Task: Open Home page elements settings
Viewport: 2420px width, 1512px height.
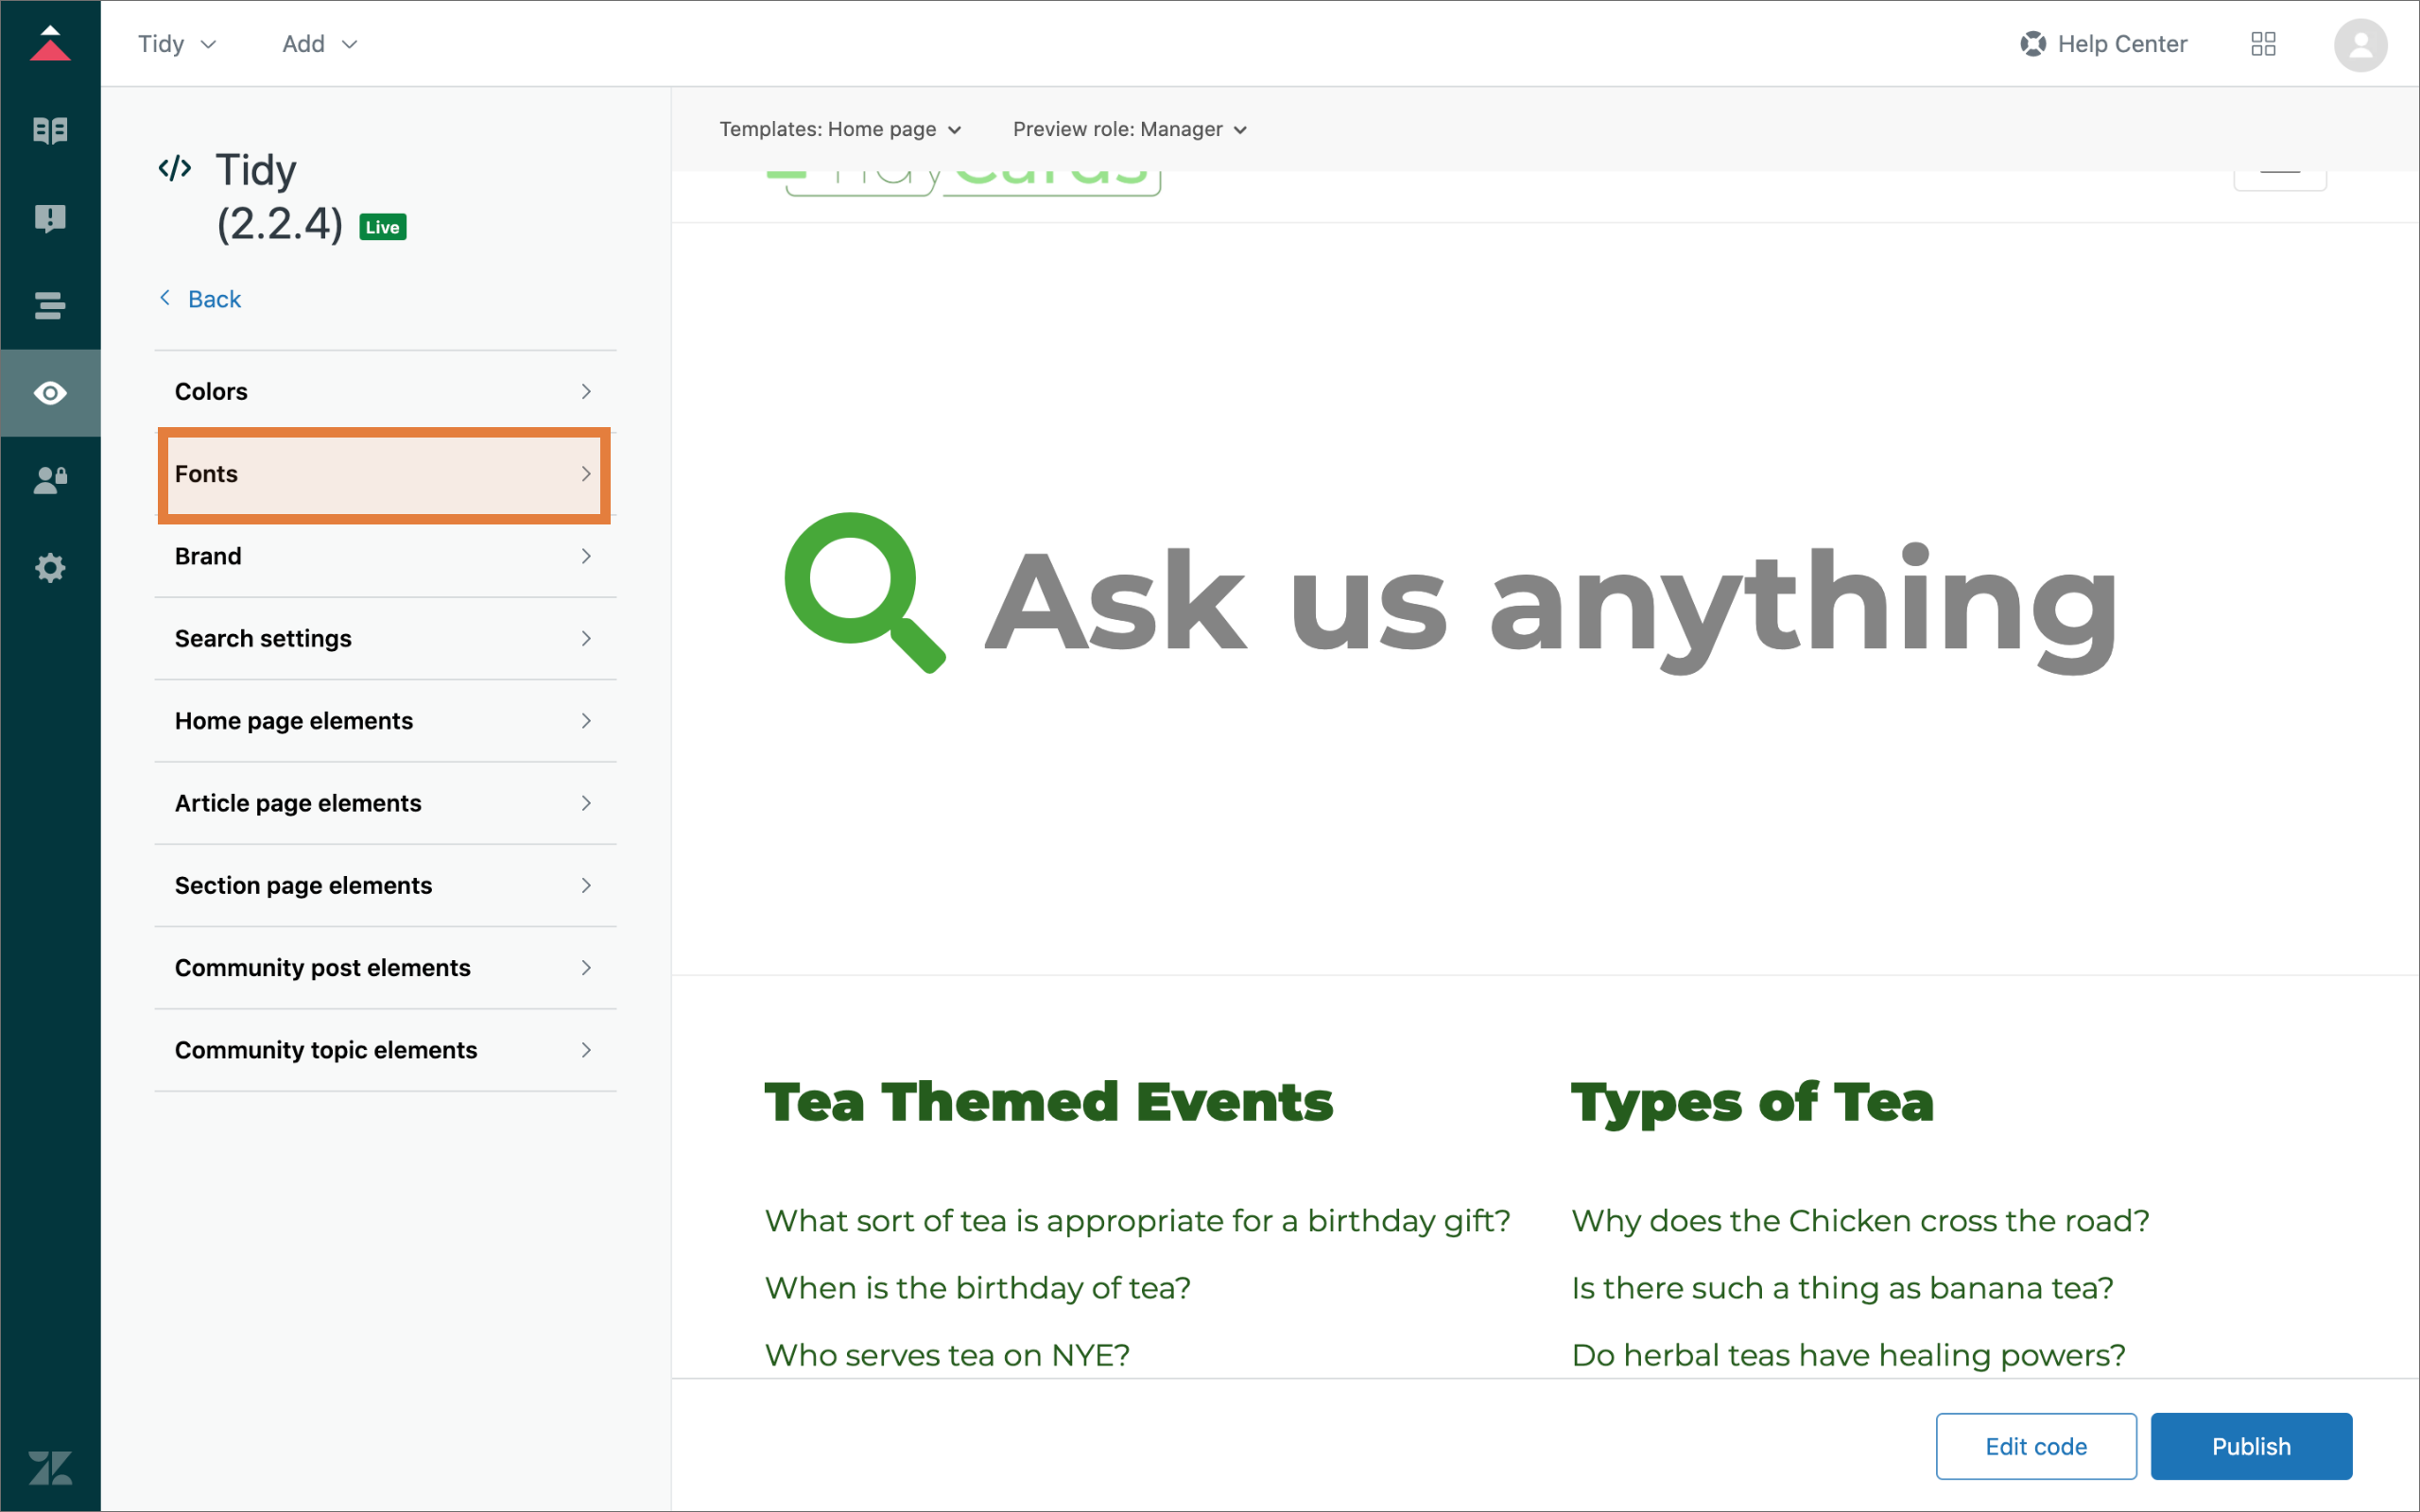Action: [385, 721]
